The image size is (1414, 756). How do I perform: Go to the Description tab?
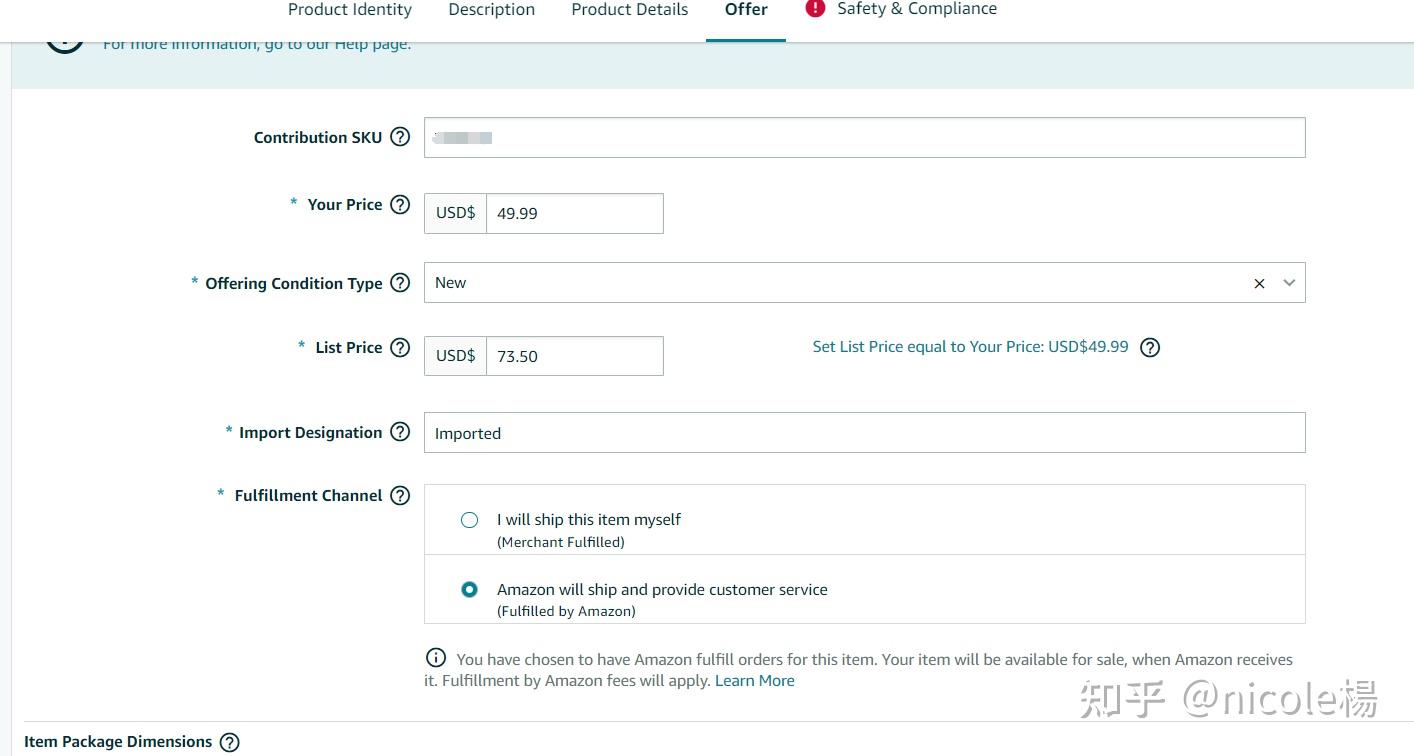(491, 10)
